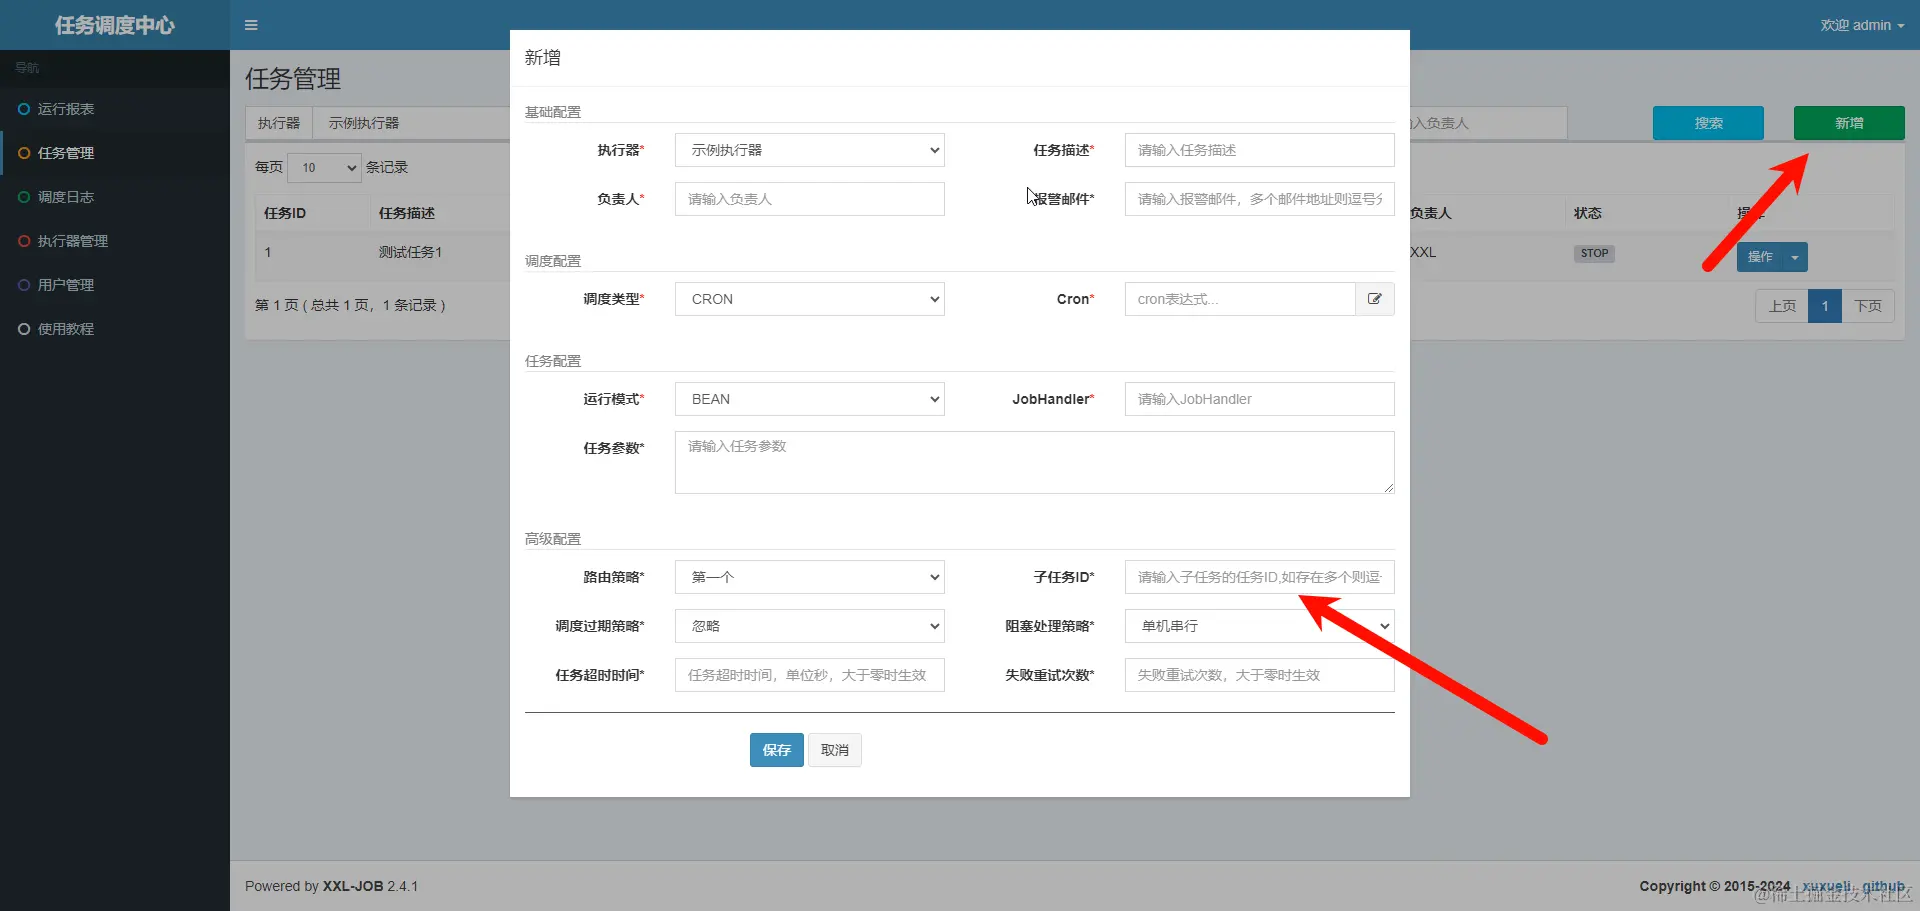The width and height of the screenshot is (1920, 911).
Task: Open the xuxueli link in the footer
Action: 1827,886
